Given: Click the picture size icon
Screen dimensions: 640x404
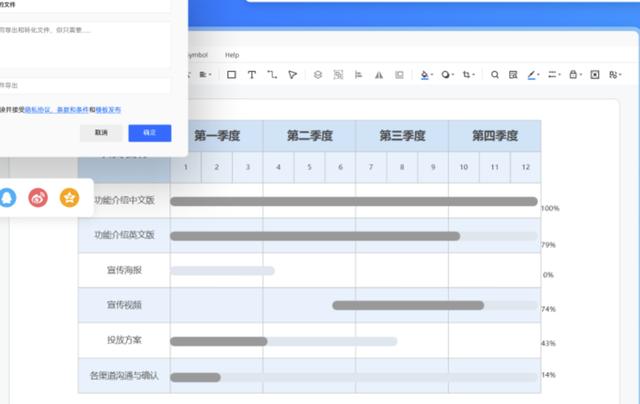Looking at the screenshot, I should pos(399,75).
